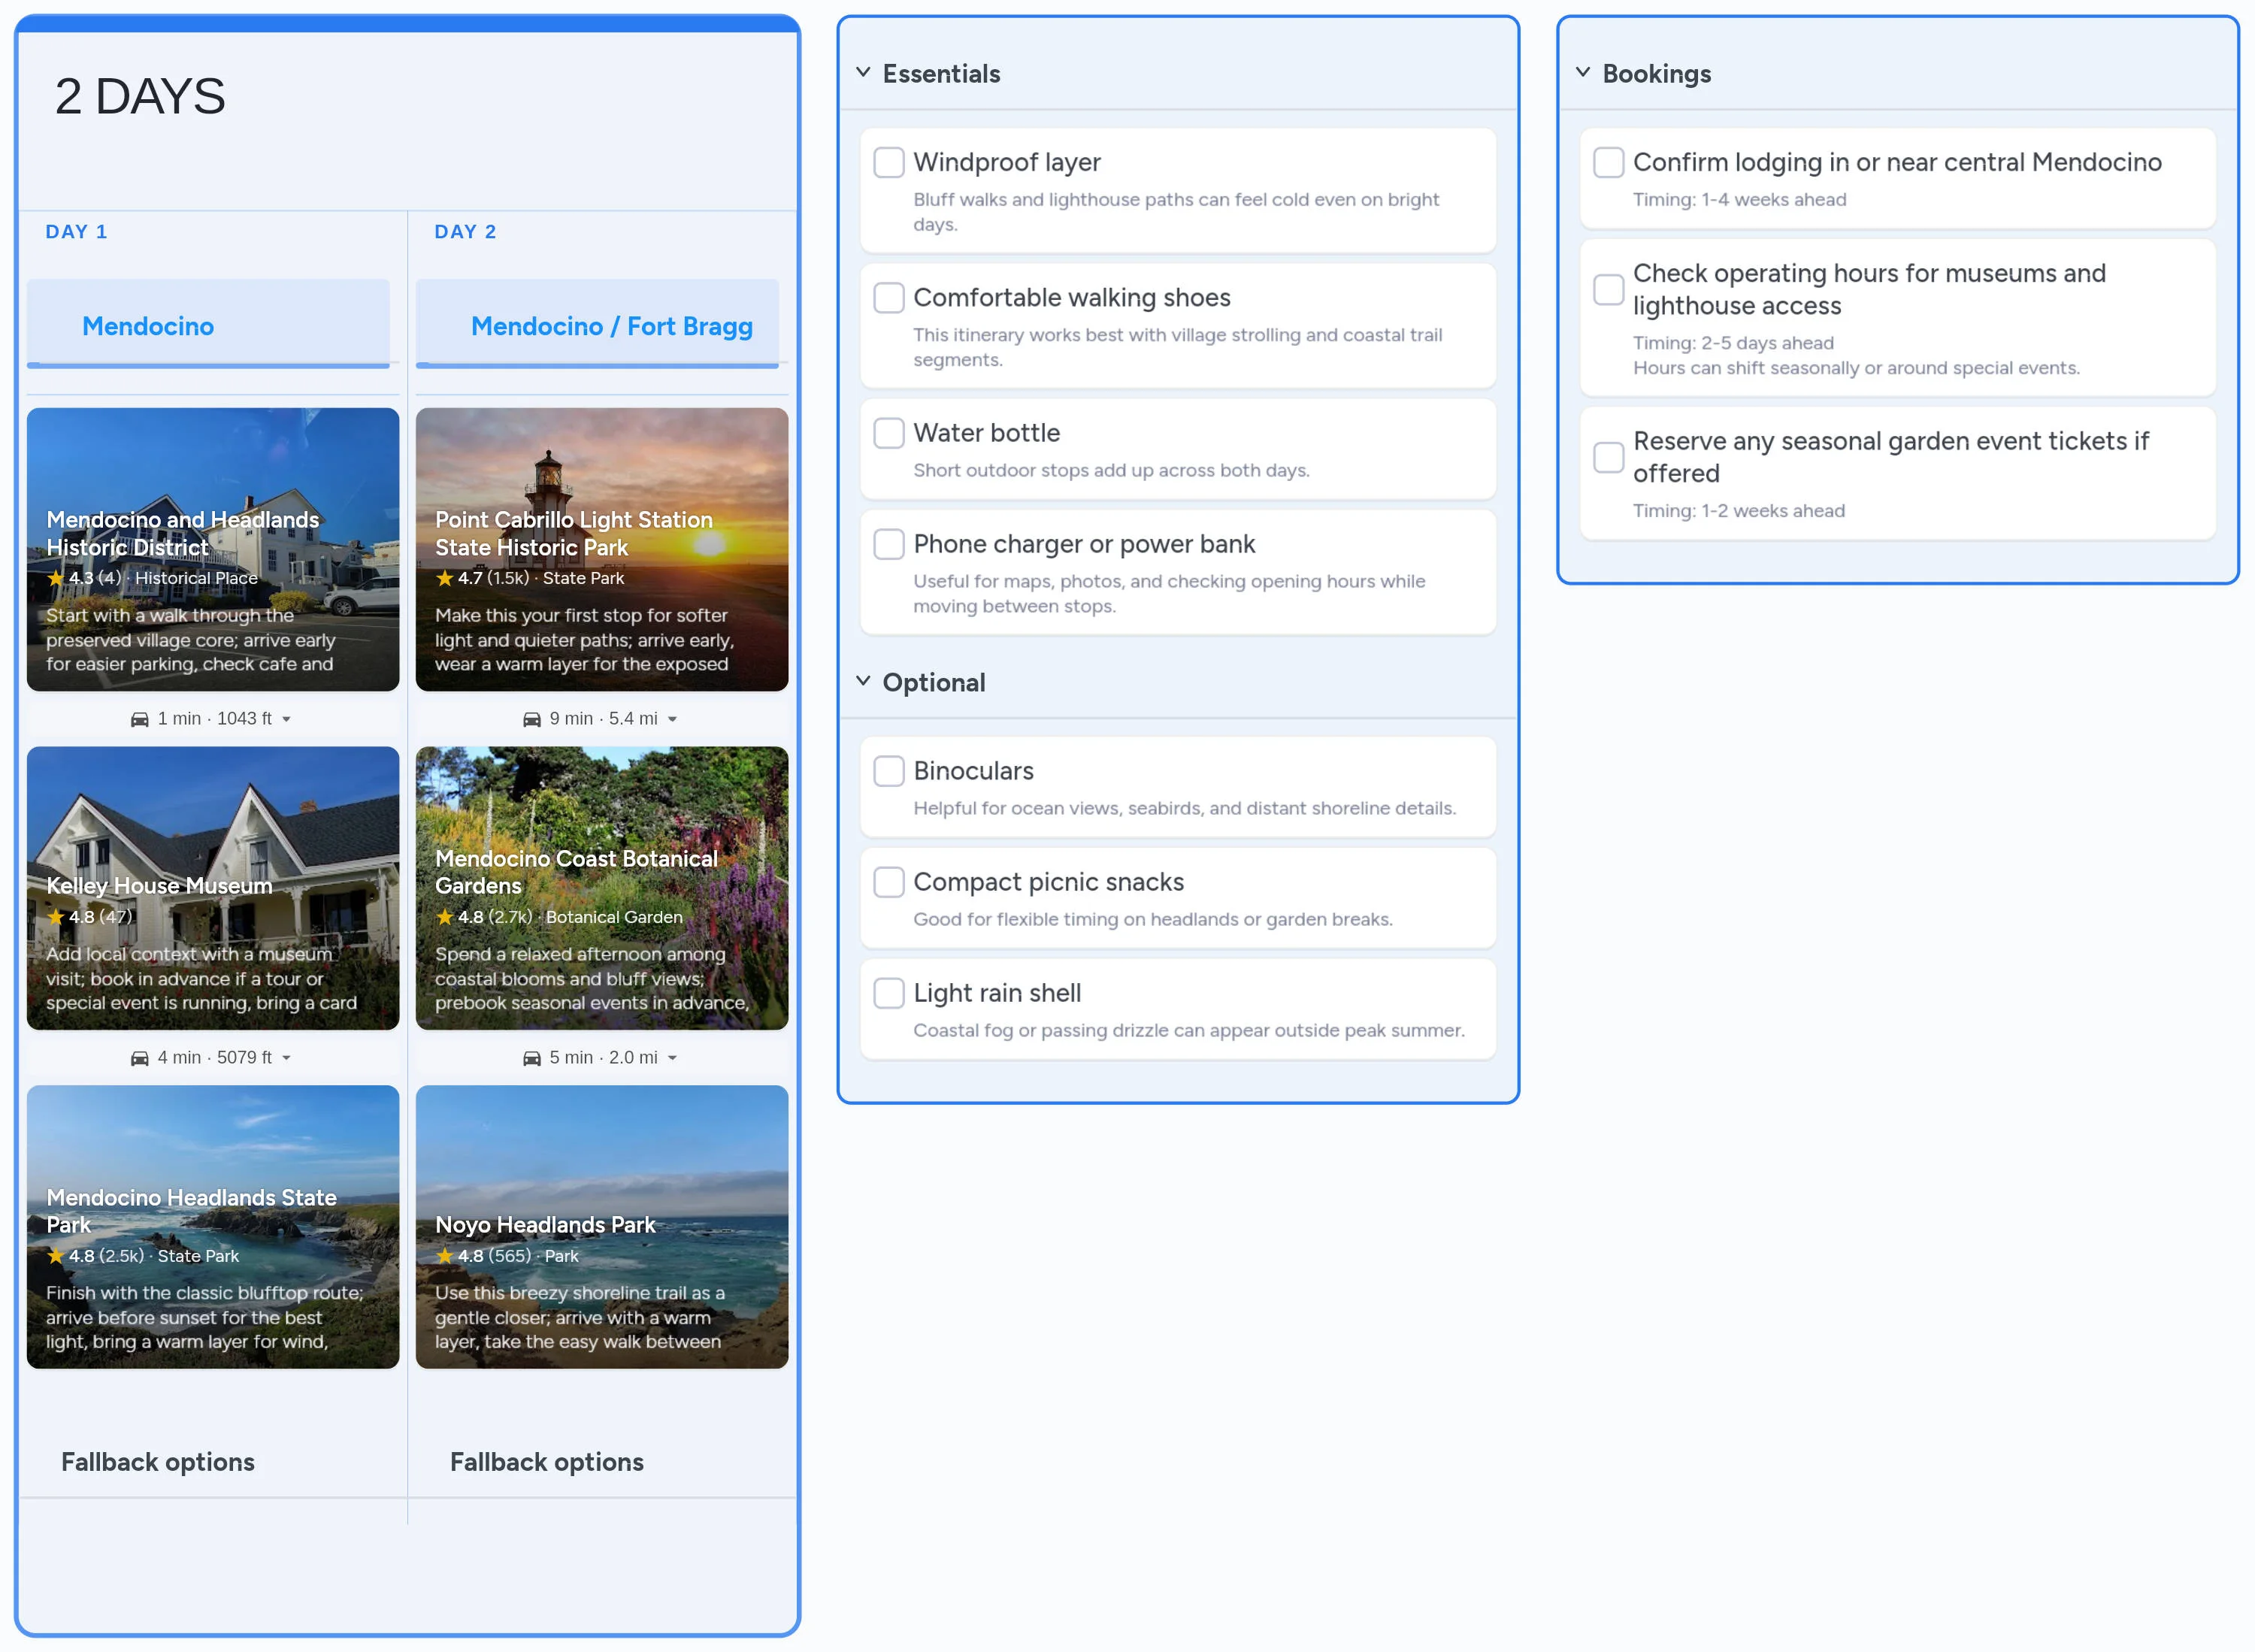Open Day 1 Fallback options
The width and height of the screenshot is (2255, 1652).
click(x=158, y=1462)
